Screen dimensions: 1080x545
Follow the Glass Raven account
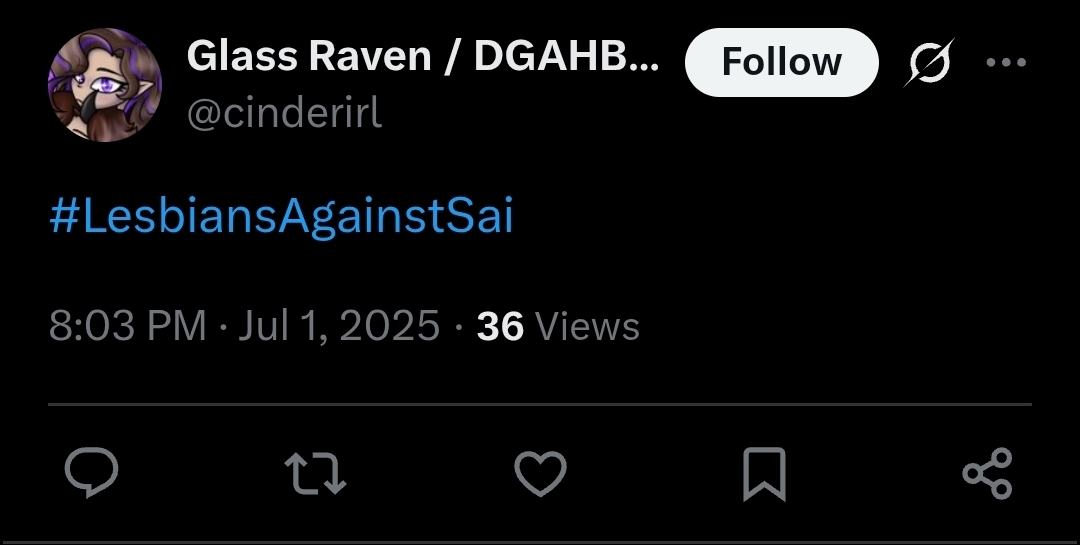pyautogui.click(x=782, y=62)
